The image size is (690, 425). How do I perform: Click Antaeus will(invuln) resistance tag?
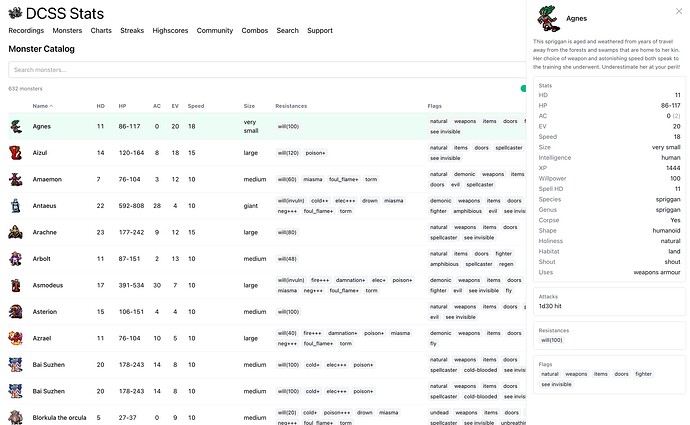click(x=290, y=201)
